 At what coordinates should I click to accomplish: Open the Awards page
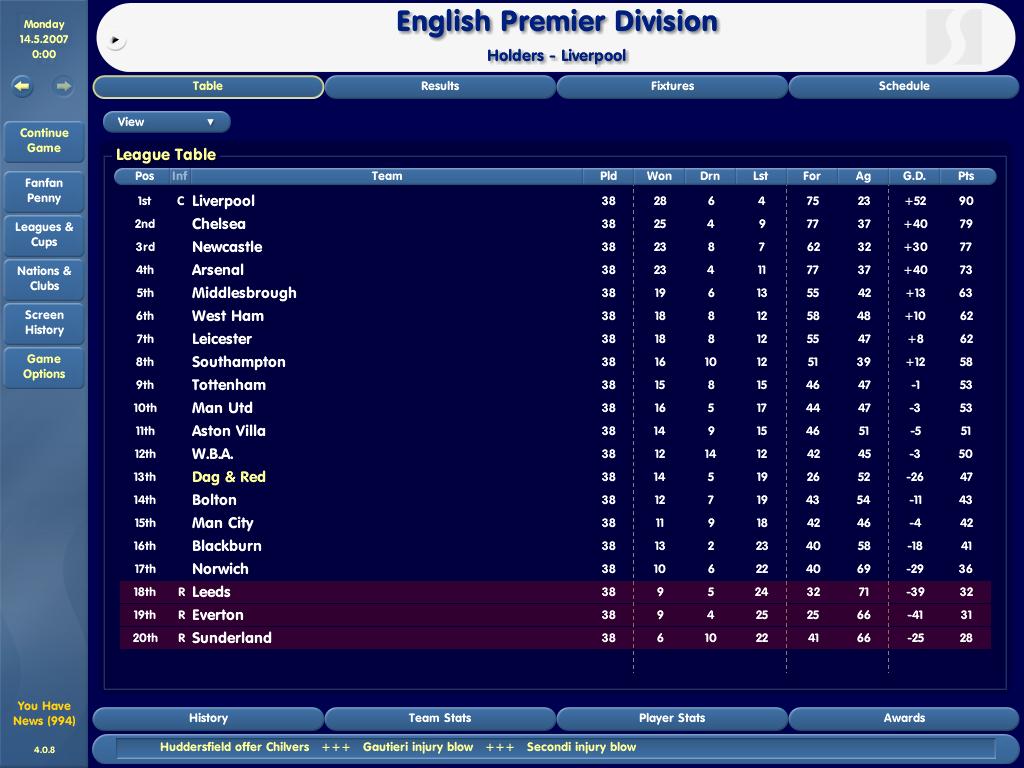tap(904, 718)
